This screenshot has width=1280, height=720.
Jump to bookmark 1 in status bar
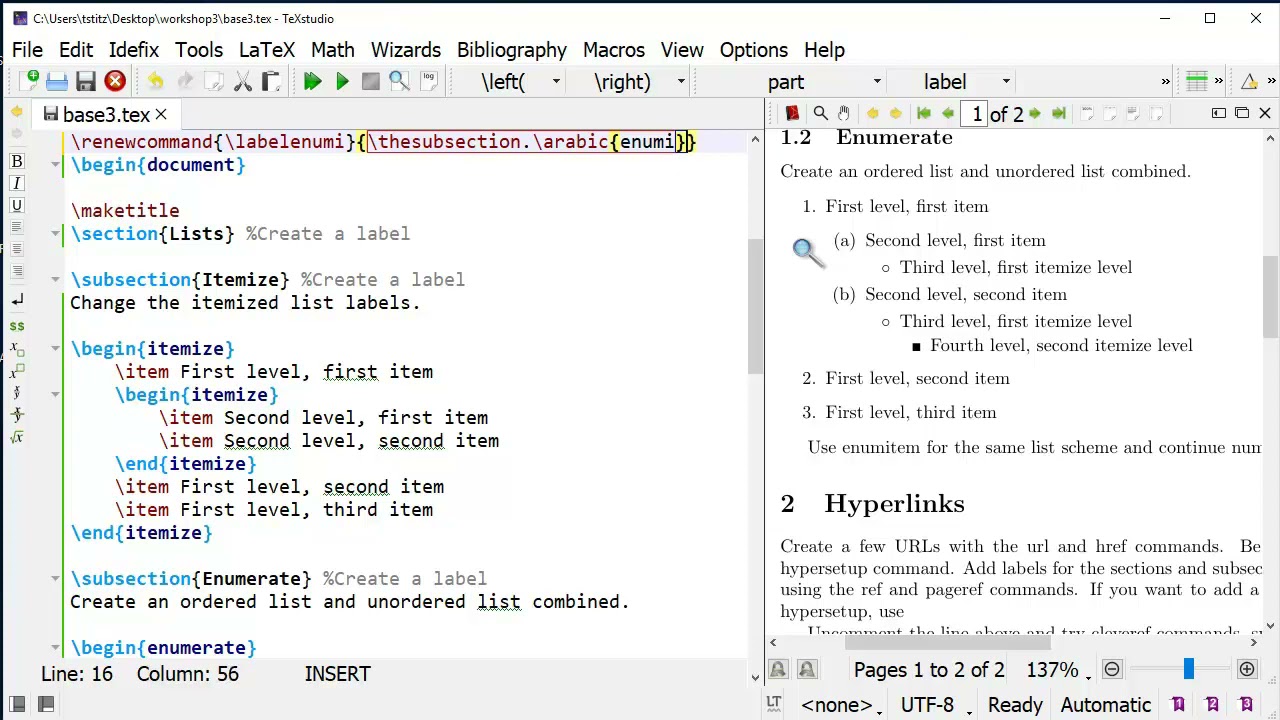(x=1178, y=705)
